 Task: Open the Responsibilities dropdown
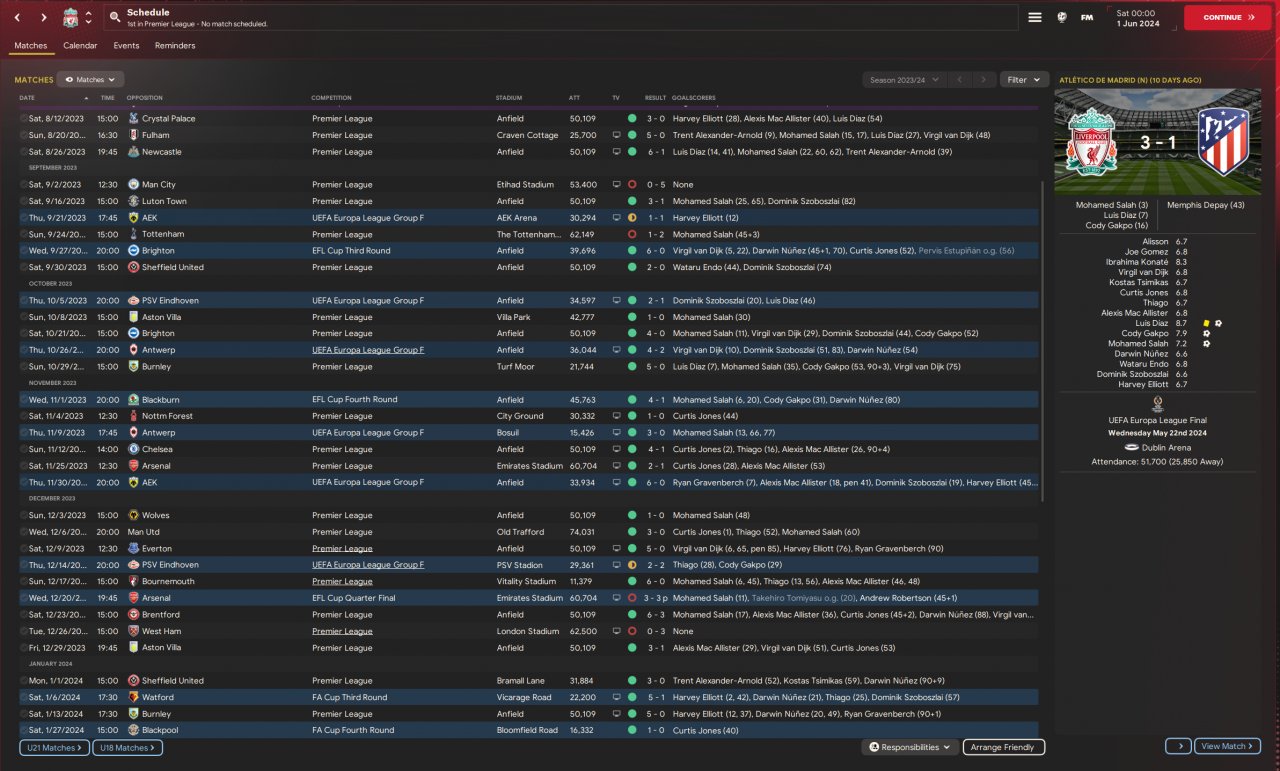point(910,747)
